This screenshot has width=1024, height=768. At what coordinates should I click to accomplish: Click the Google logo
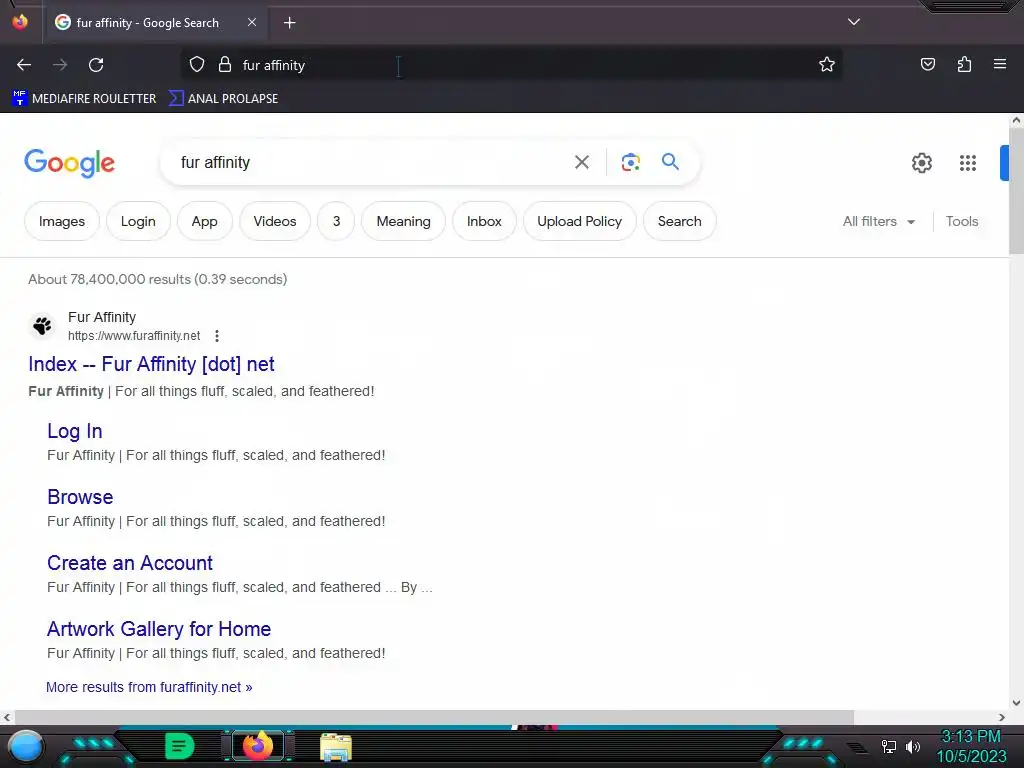point(69,163)
